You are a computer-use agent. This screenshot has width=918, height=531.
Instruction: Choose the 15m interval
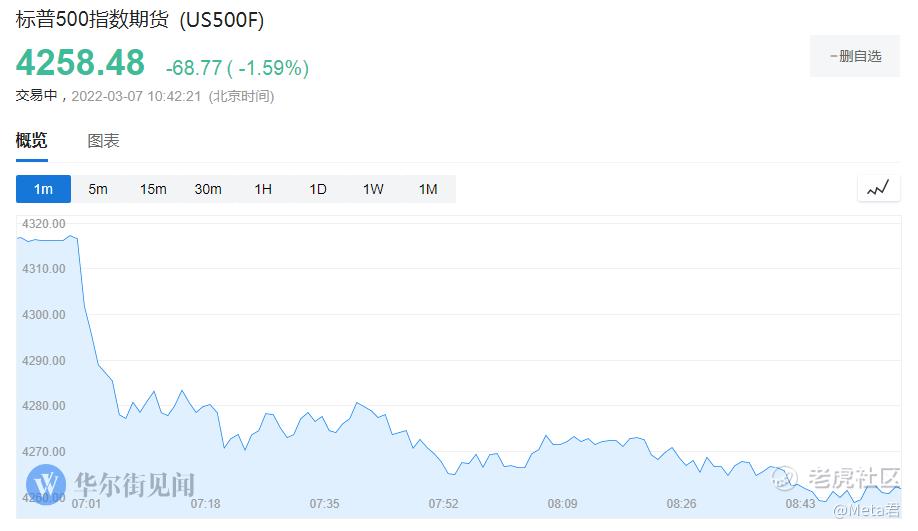point(153,189)
